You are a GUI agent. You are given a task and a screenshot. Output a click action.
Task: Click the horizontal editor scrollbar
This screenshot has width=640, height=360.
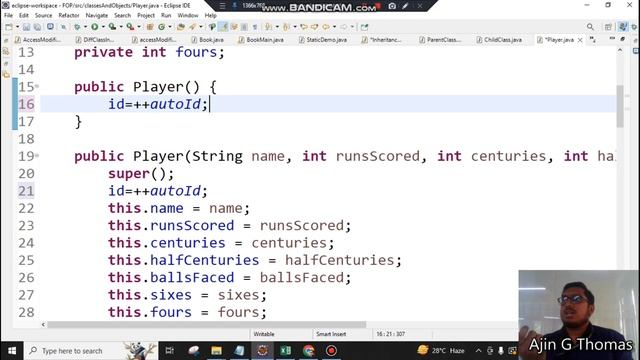(207, 324)
